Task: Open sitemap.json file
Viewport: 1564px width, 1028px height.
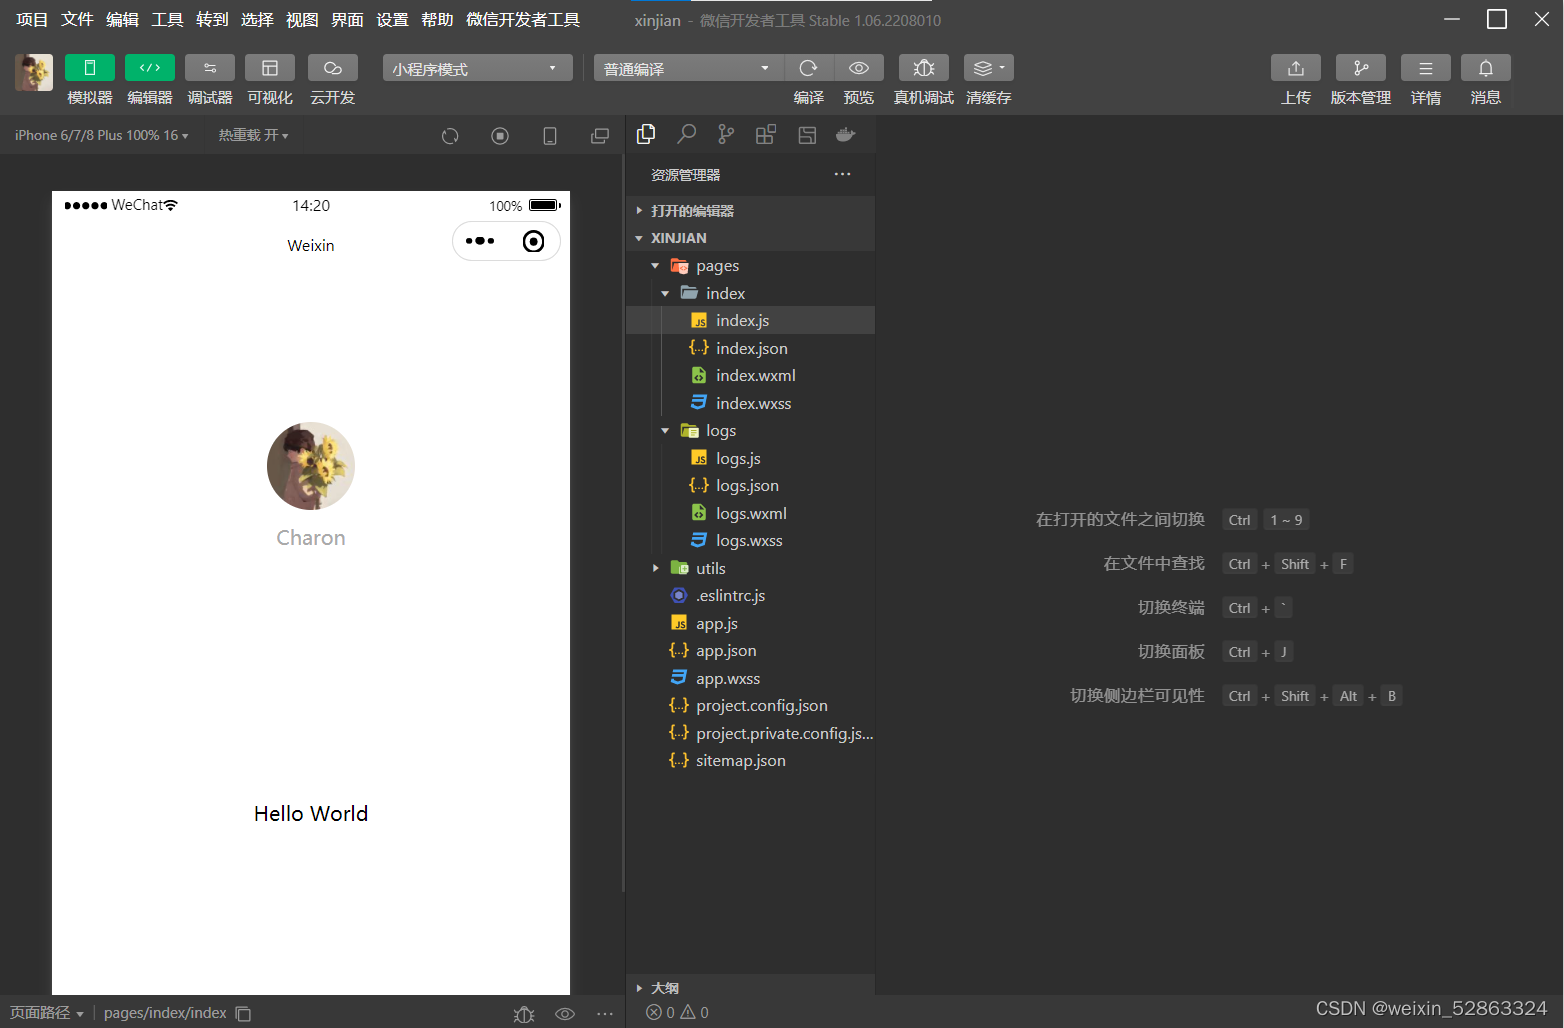Action: pos(750,761)
